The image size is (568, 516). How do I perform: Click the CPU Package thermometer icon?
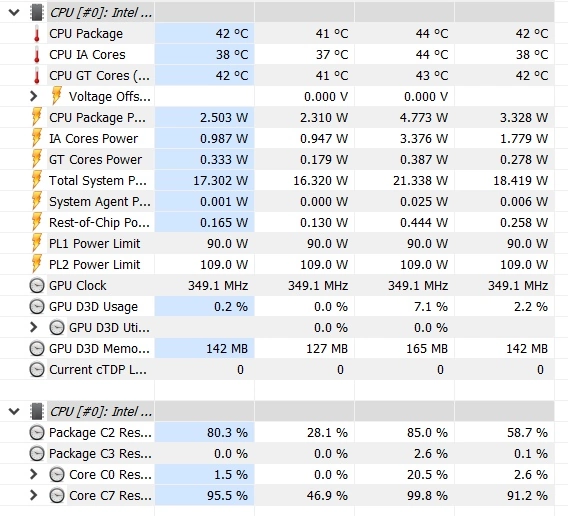tap(37, 34)
